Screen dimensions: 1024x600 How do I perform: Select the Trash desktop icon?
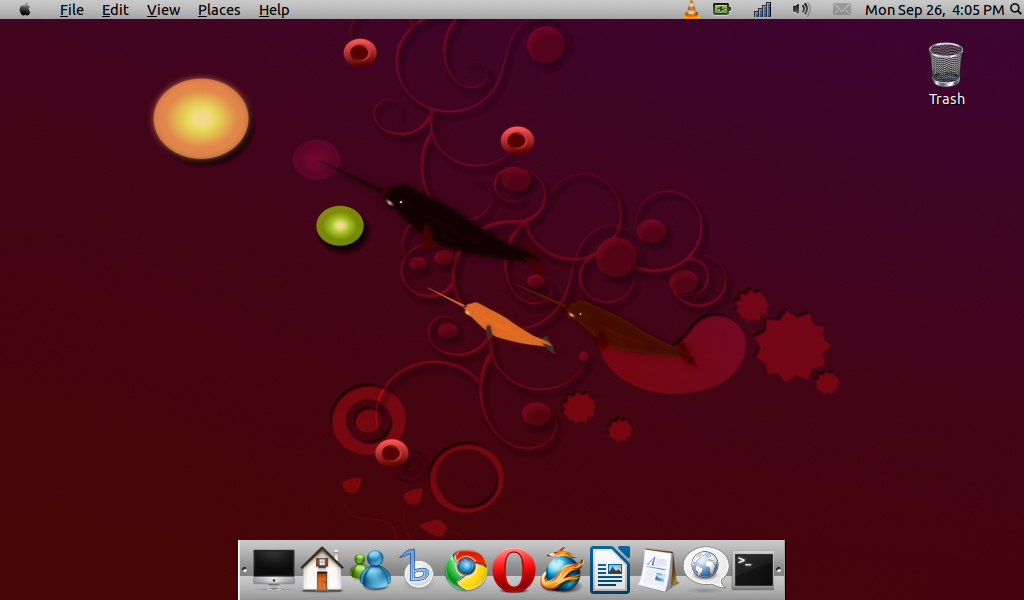pyautogui.click(x=946, y=74)
